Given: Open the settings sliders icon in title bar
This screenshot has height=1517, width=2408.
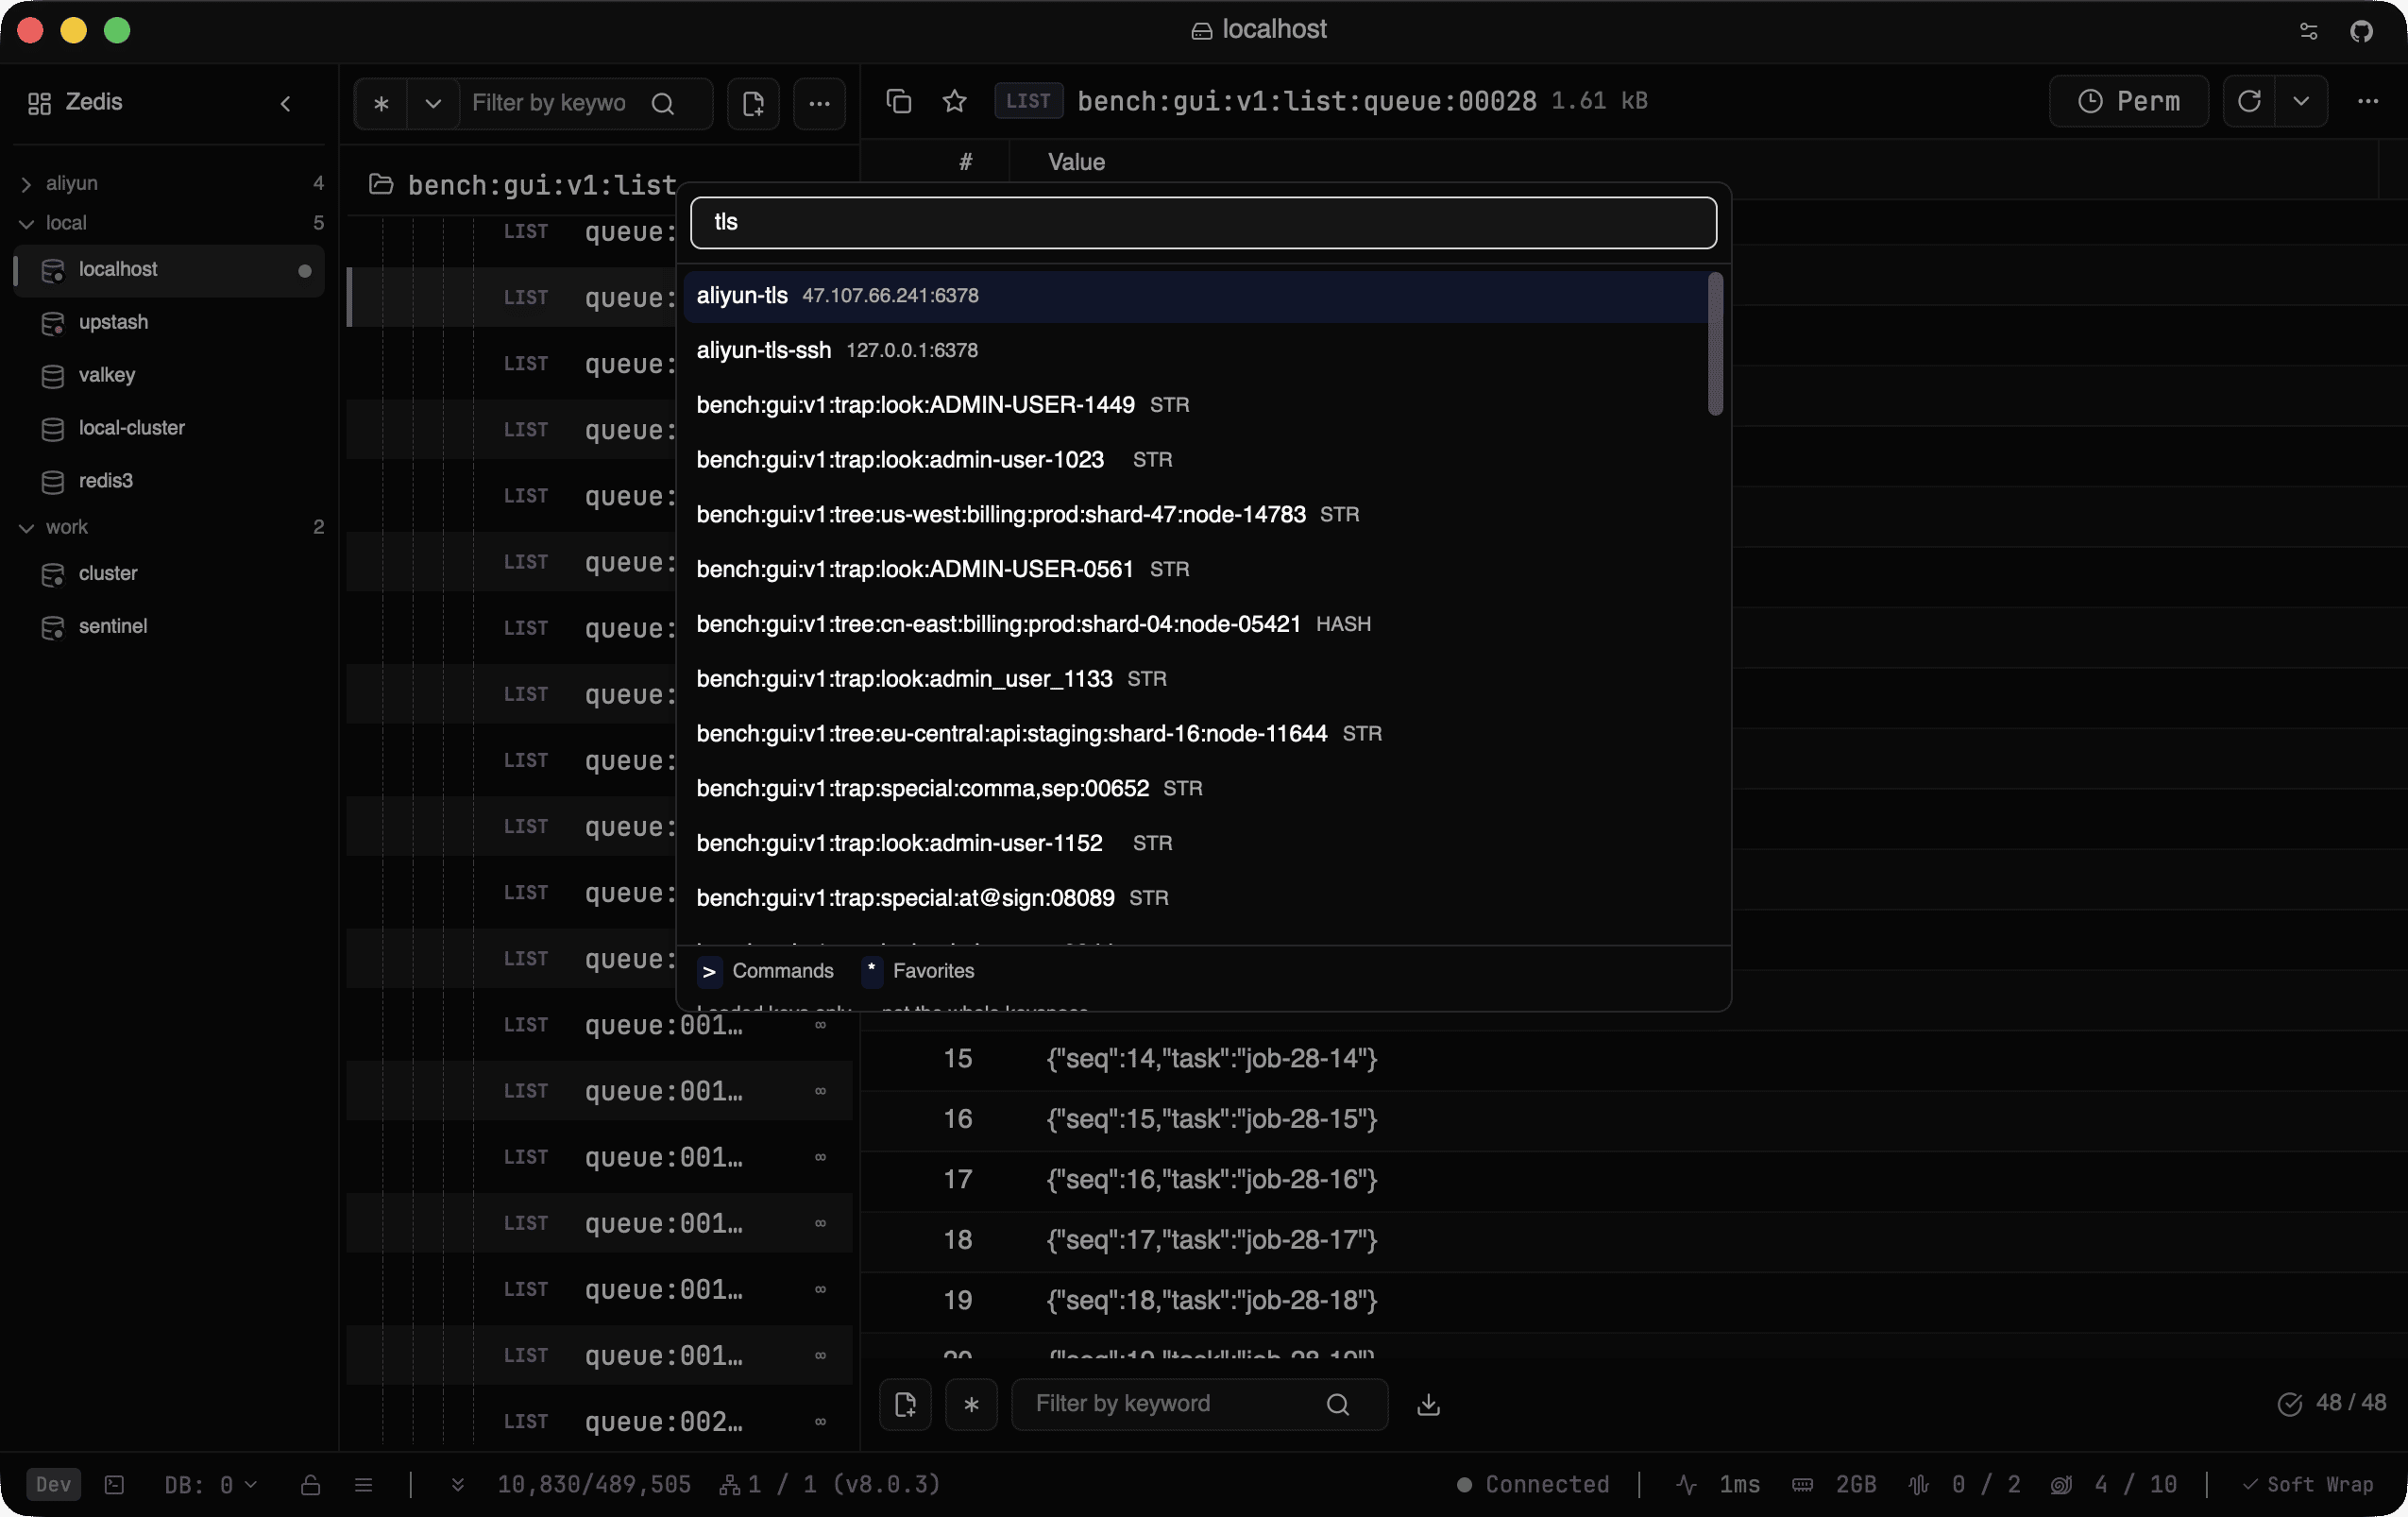Looking at the screenshot, I should 2309,31.
